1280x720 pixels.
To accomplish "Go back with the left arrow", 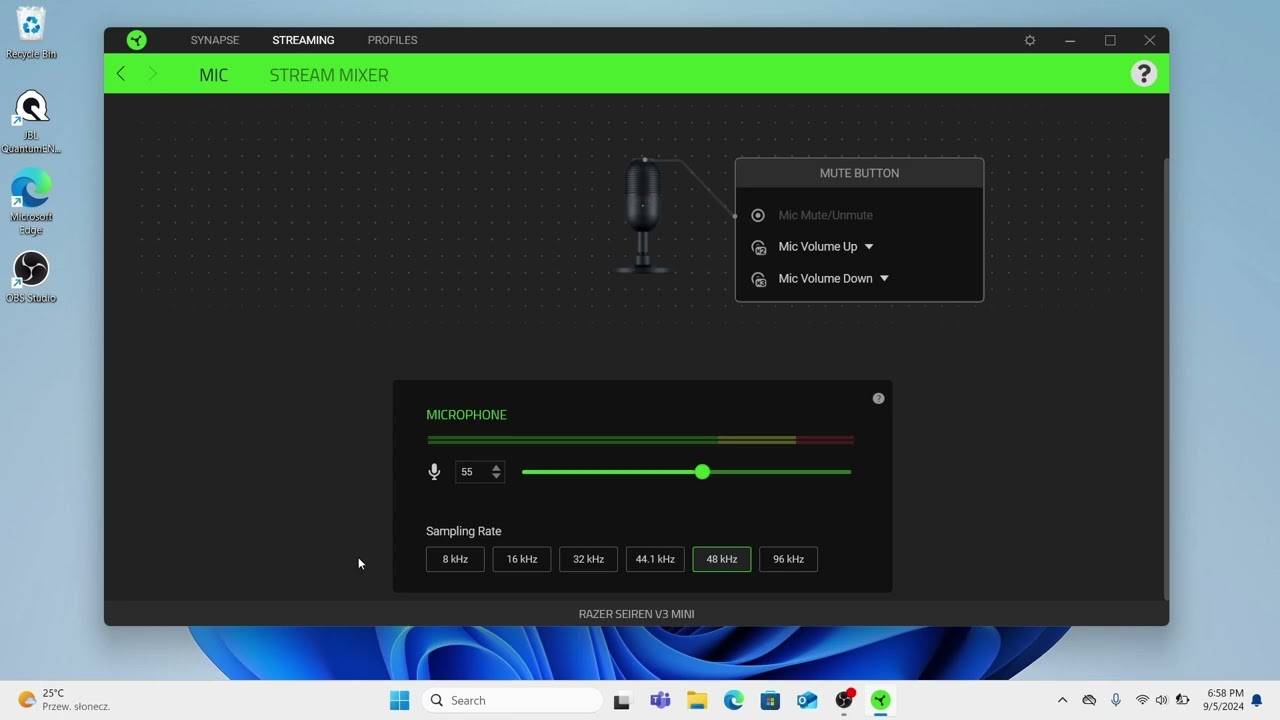I will coord(121,74).
